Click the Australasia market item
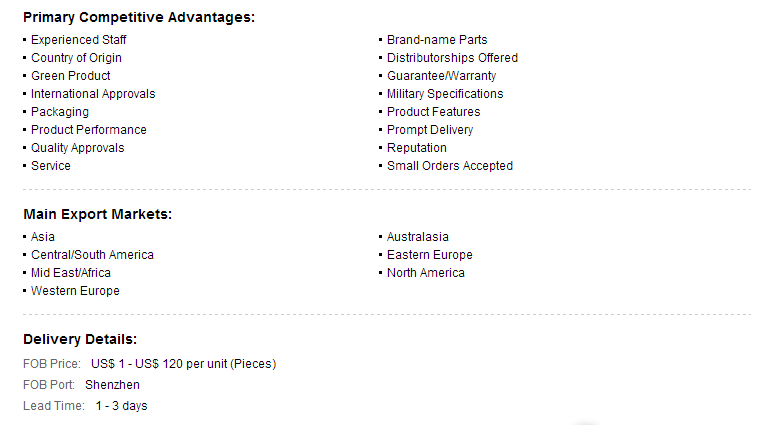Viewport: 767px width, 425px height. (418, 237)
